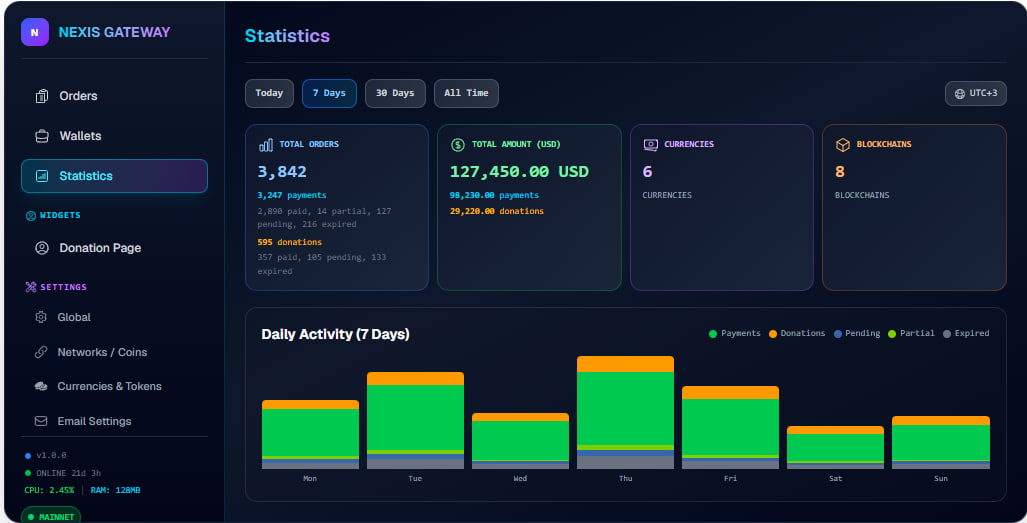Toggle the Expired legend entry

coord(966,333)
